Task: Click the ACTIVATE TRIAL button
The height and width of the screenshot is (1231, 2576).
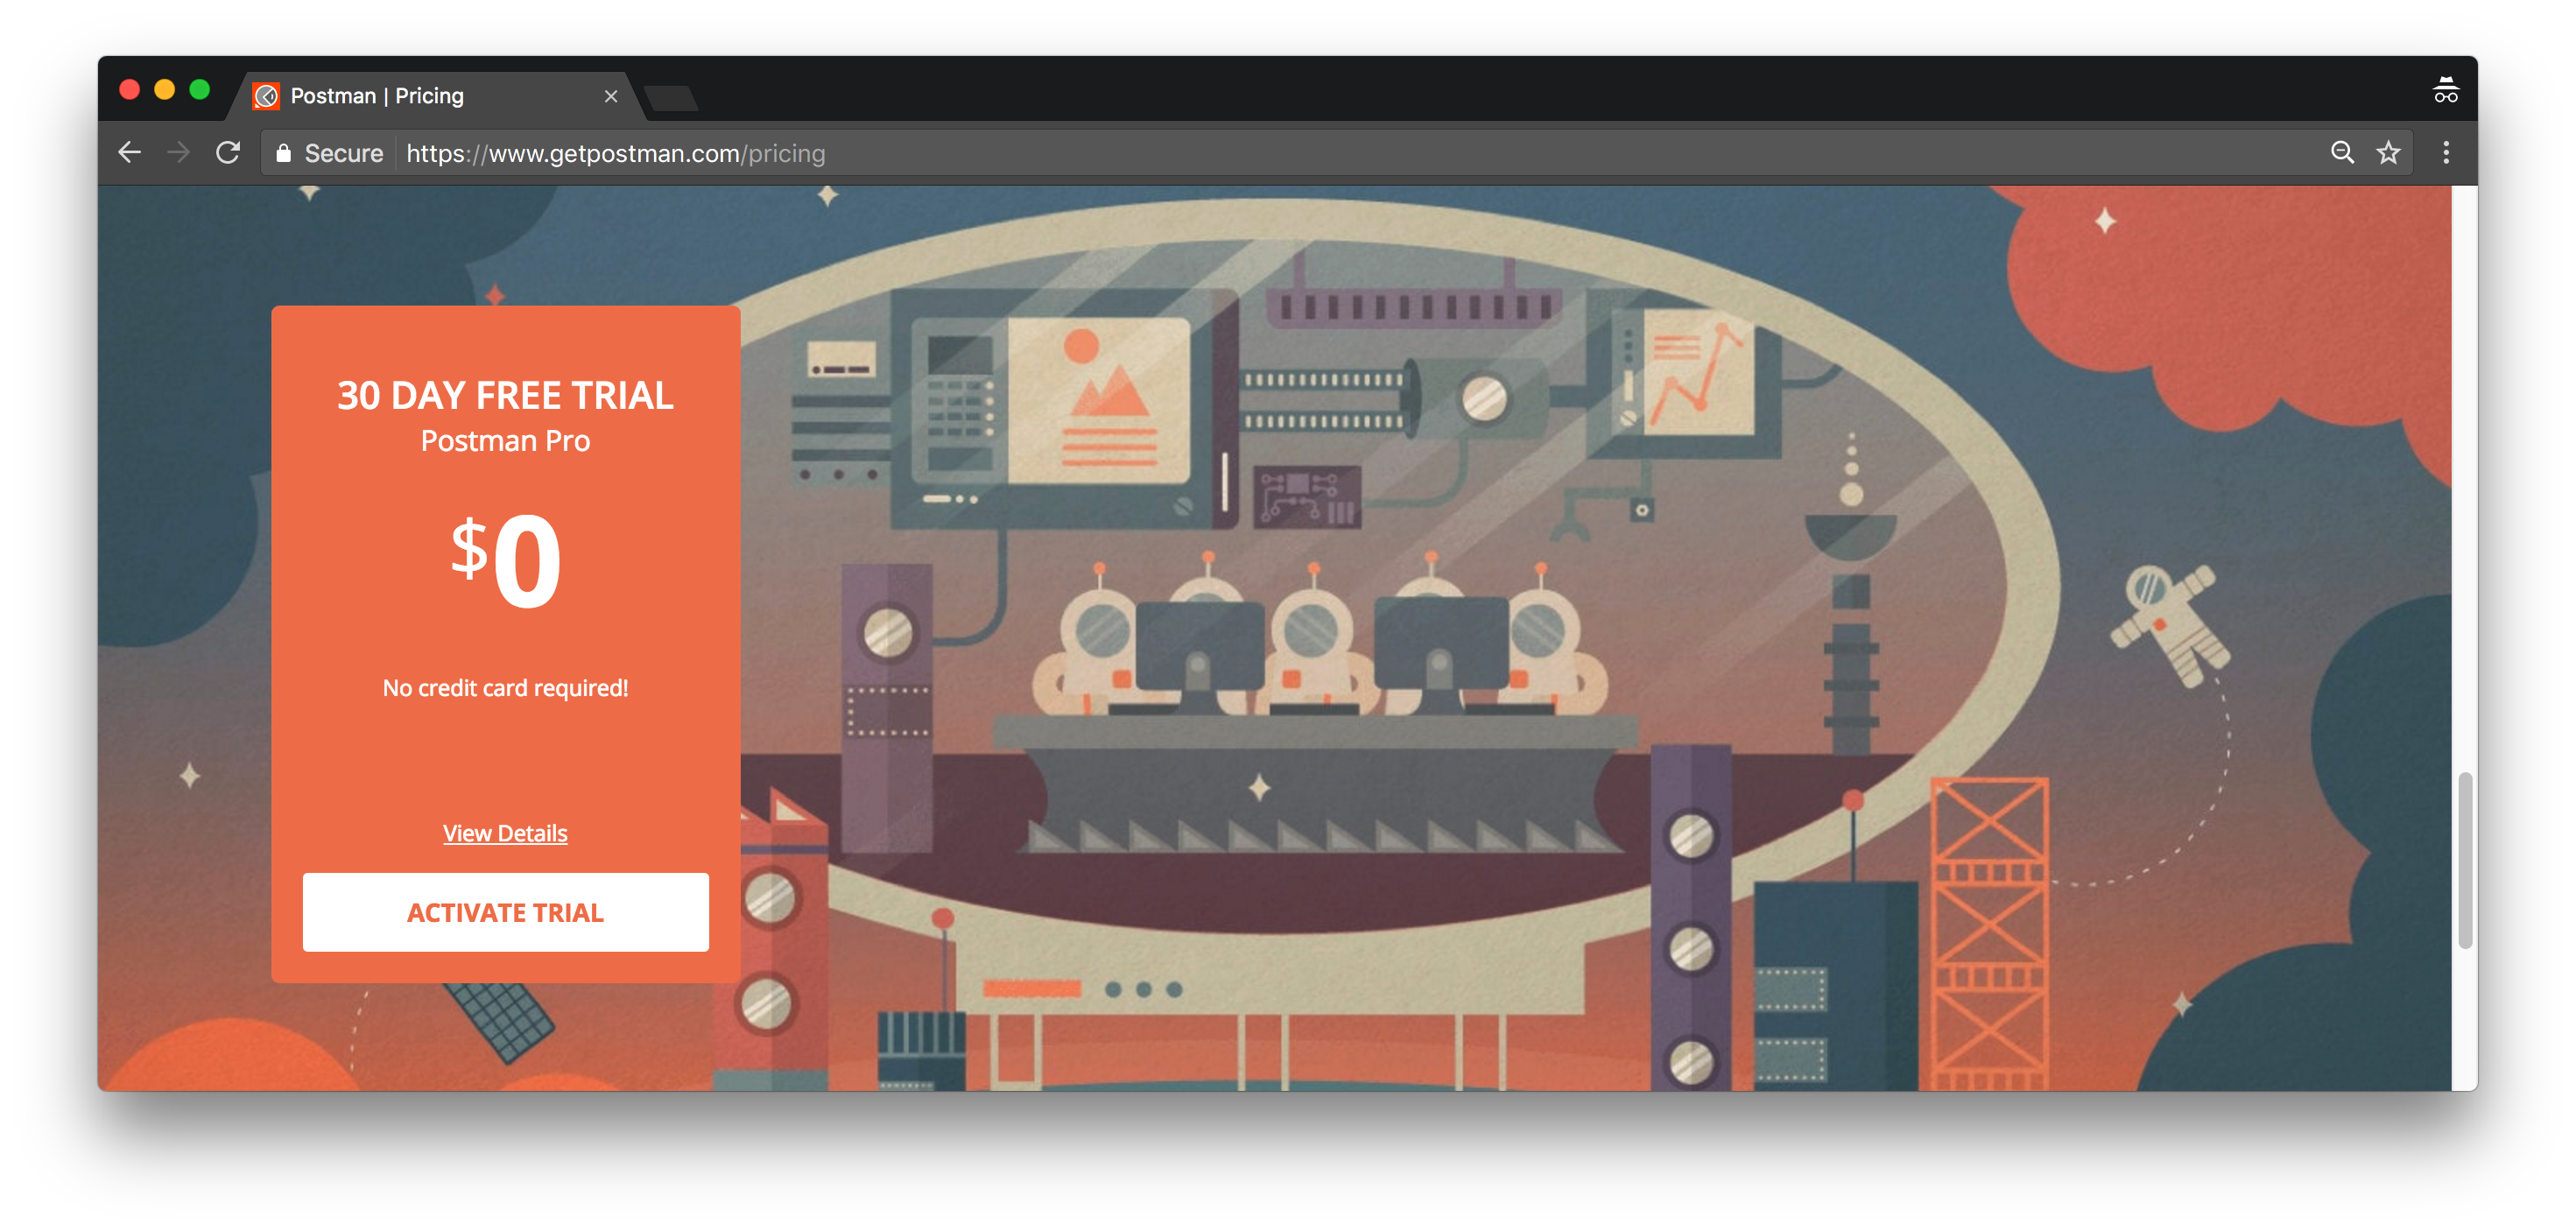Action: (x=505, y=912)
